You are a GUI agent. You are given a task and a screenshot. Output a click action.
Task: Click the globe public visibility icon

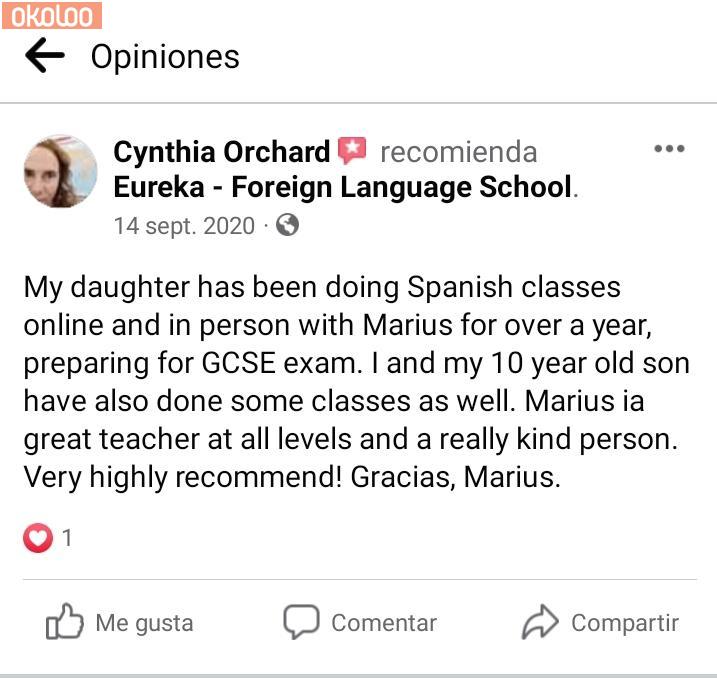click(x=287, y=225)
